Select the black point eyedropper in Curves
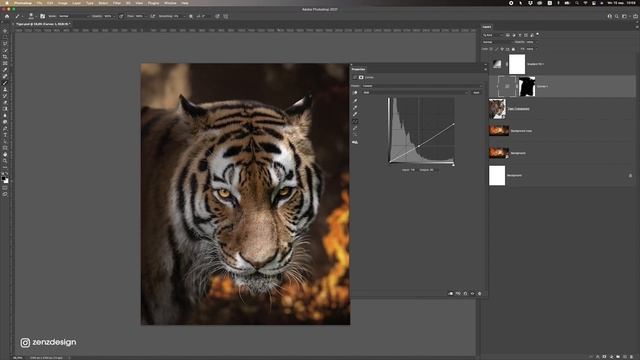Screen dimensions: 640x360 point(355,100)
